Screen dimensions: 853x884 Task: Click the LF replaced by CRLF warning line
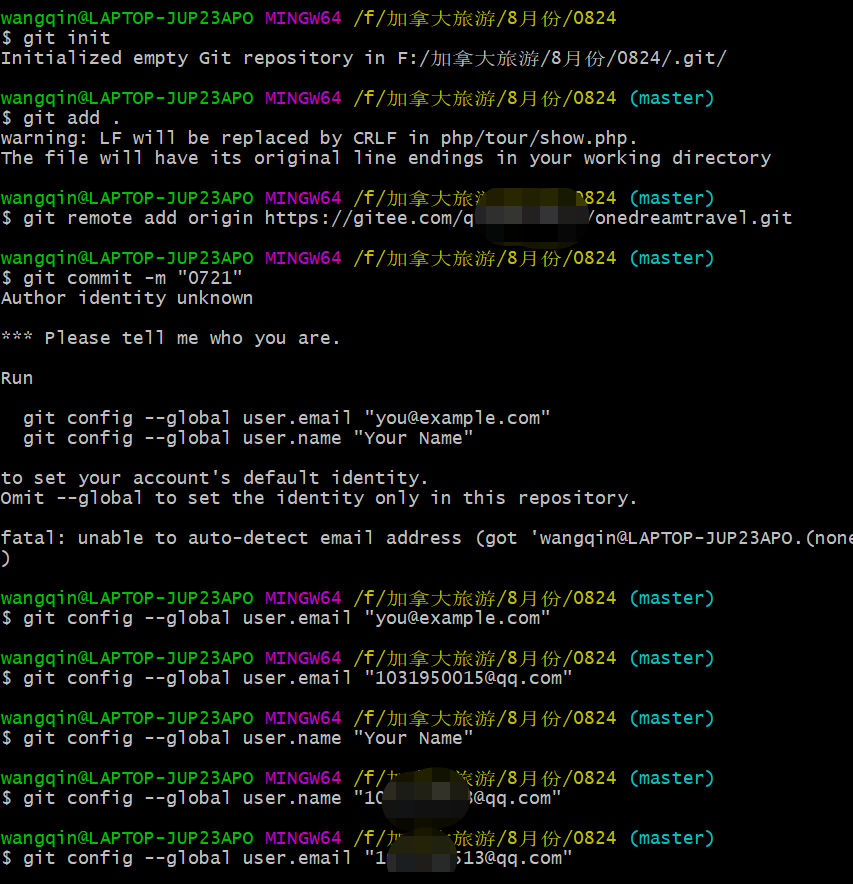click(x=319, y=138)
